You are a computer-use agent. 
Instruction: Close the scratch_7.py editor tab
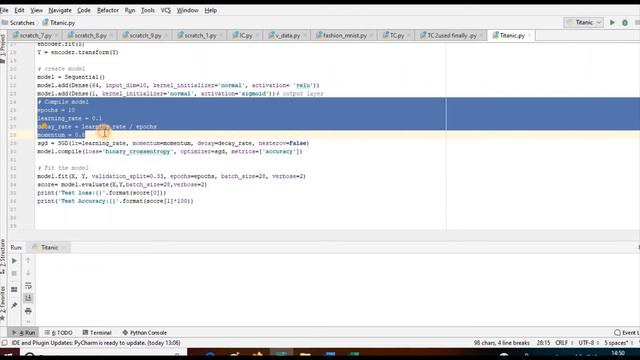pyautogui.click(x=56, y=36)
